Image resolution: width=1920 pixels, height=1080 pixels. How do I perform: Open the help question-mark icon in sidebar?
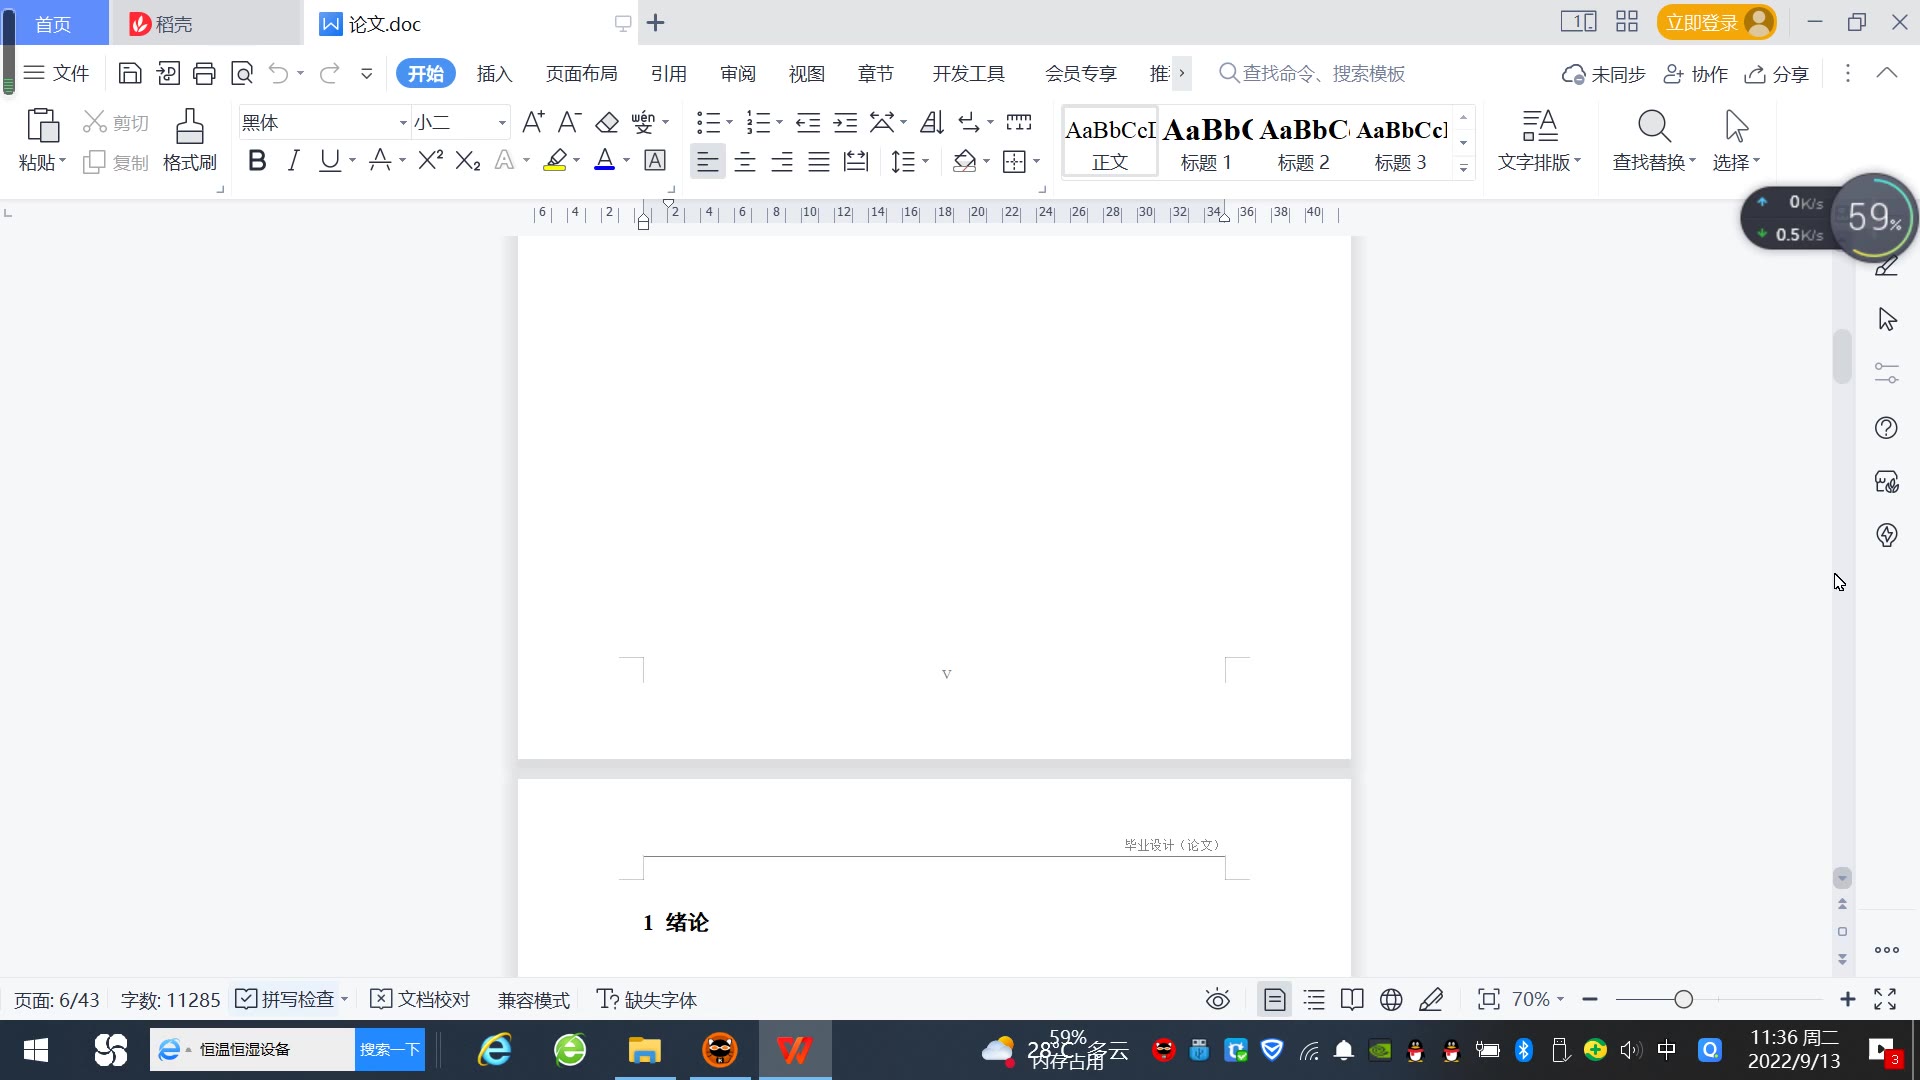[1886, 428]
